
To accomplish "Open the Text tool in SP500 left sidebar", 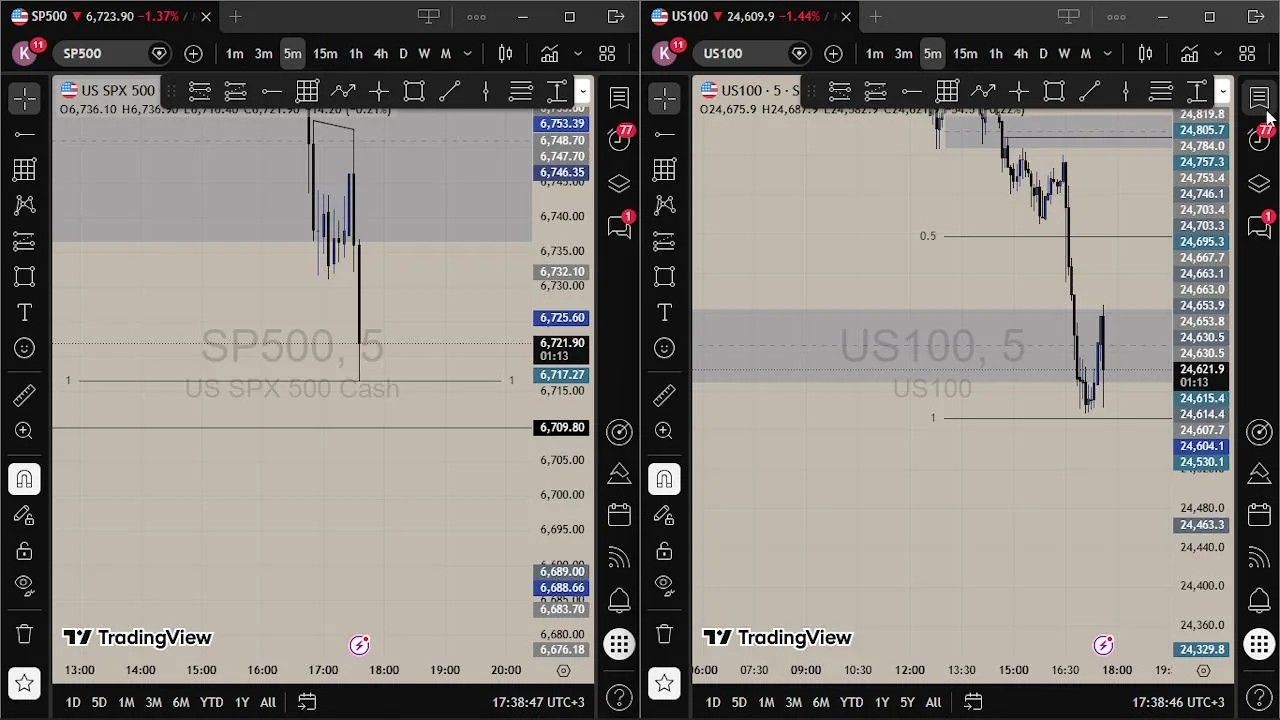I will pyautogui.click(x=25, y=313).
